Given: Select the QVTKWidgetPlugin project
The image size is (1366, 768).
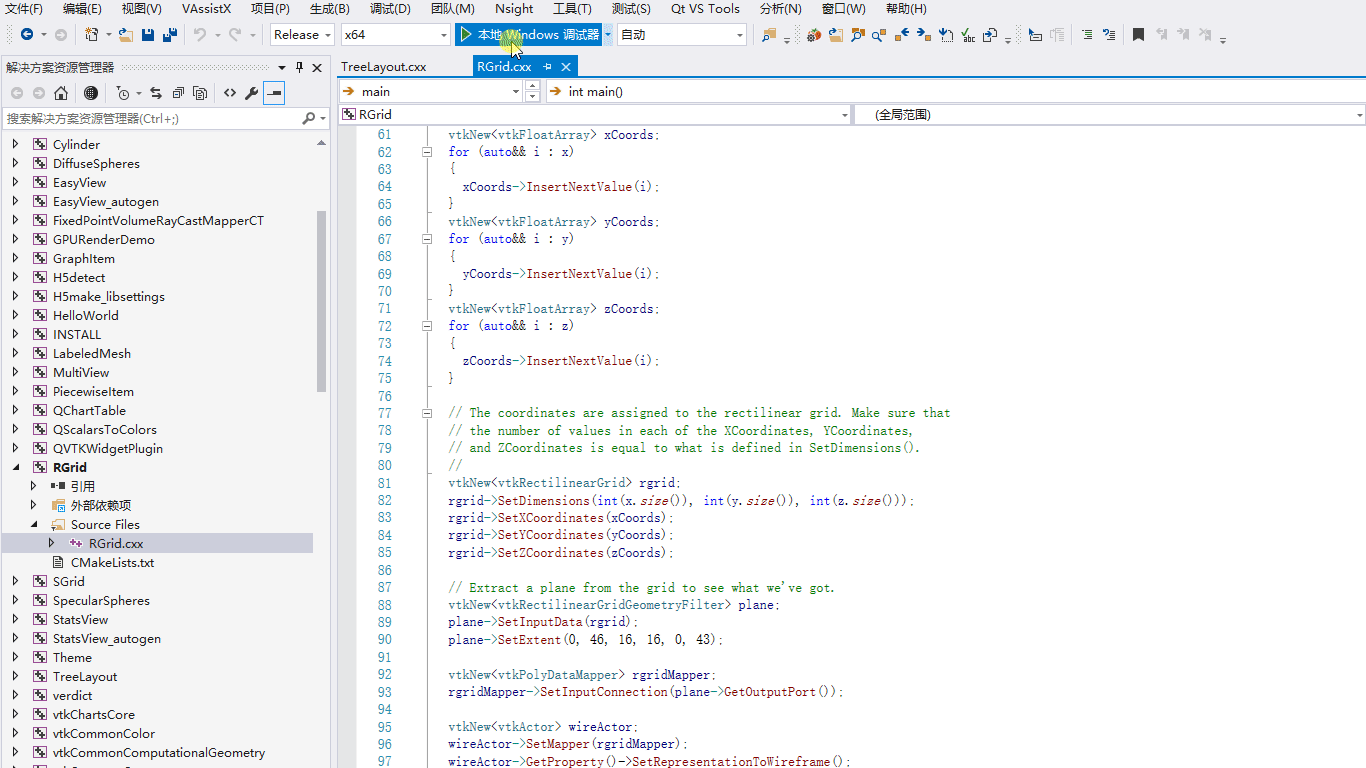Looking at the screenshot, I should [x=108, y=448].
